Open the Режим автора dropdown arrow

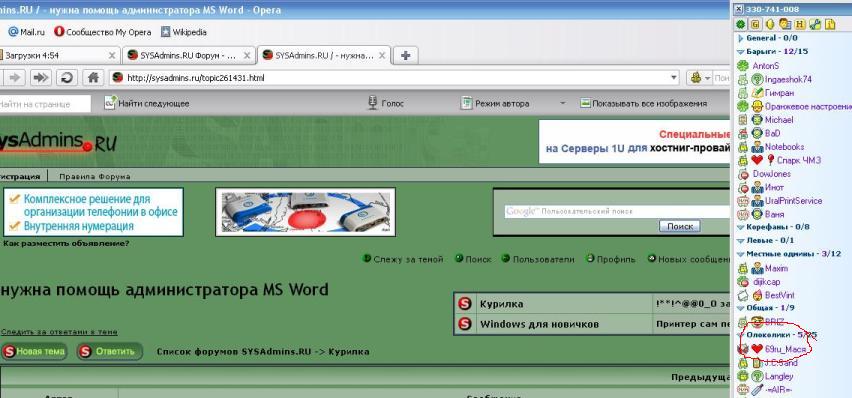(x=563, y=103)
